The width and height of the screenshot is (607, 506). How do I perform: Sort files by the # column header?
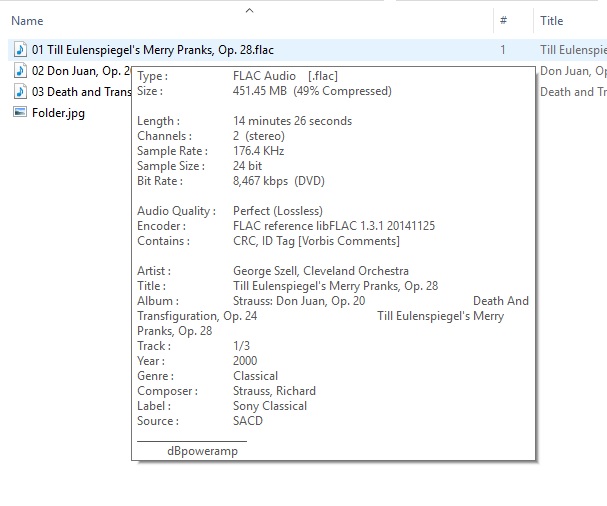click(x=503, y=21)
